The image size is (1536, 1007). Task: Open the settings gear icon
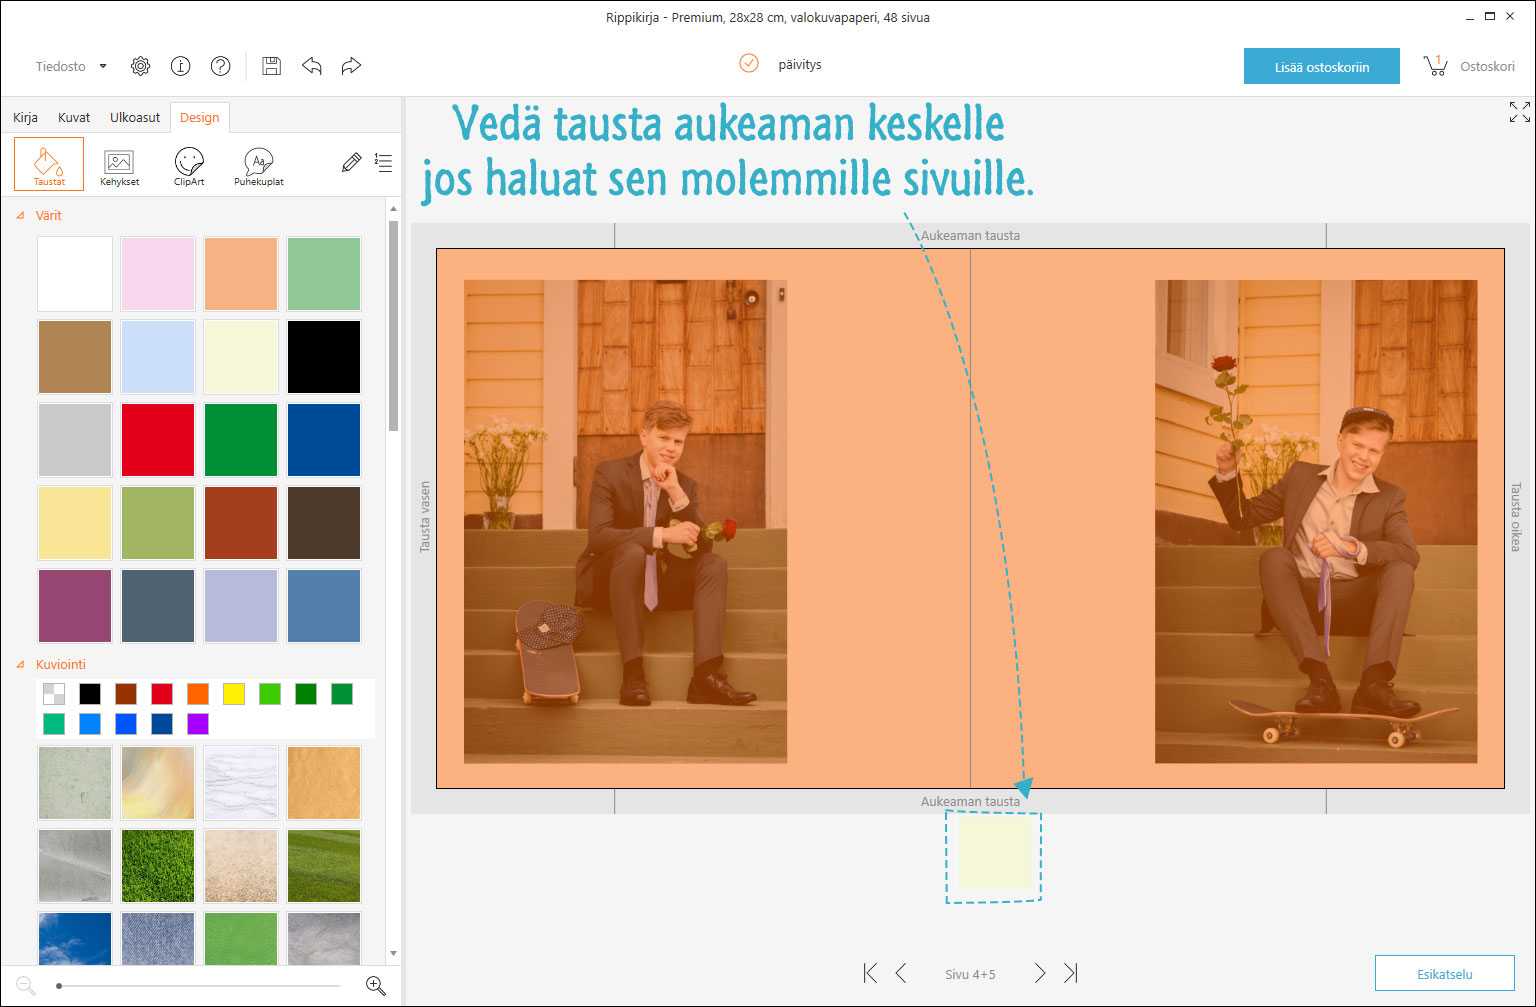coord(141,66)
